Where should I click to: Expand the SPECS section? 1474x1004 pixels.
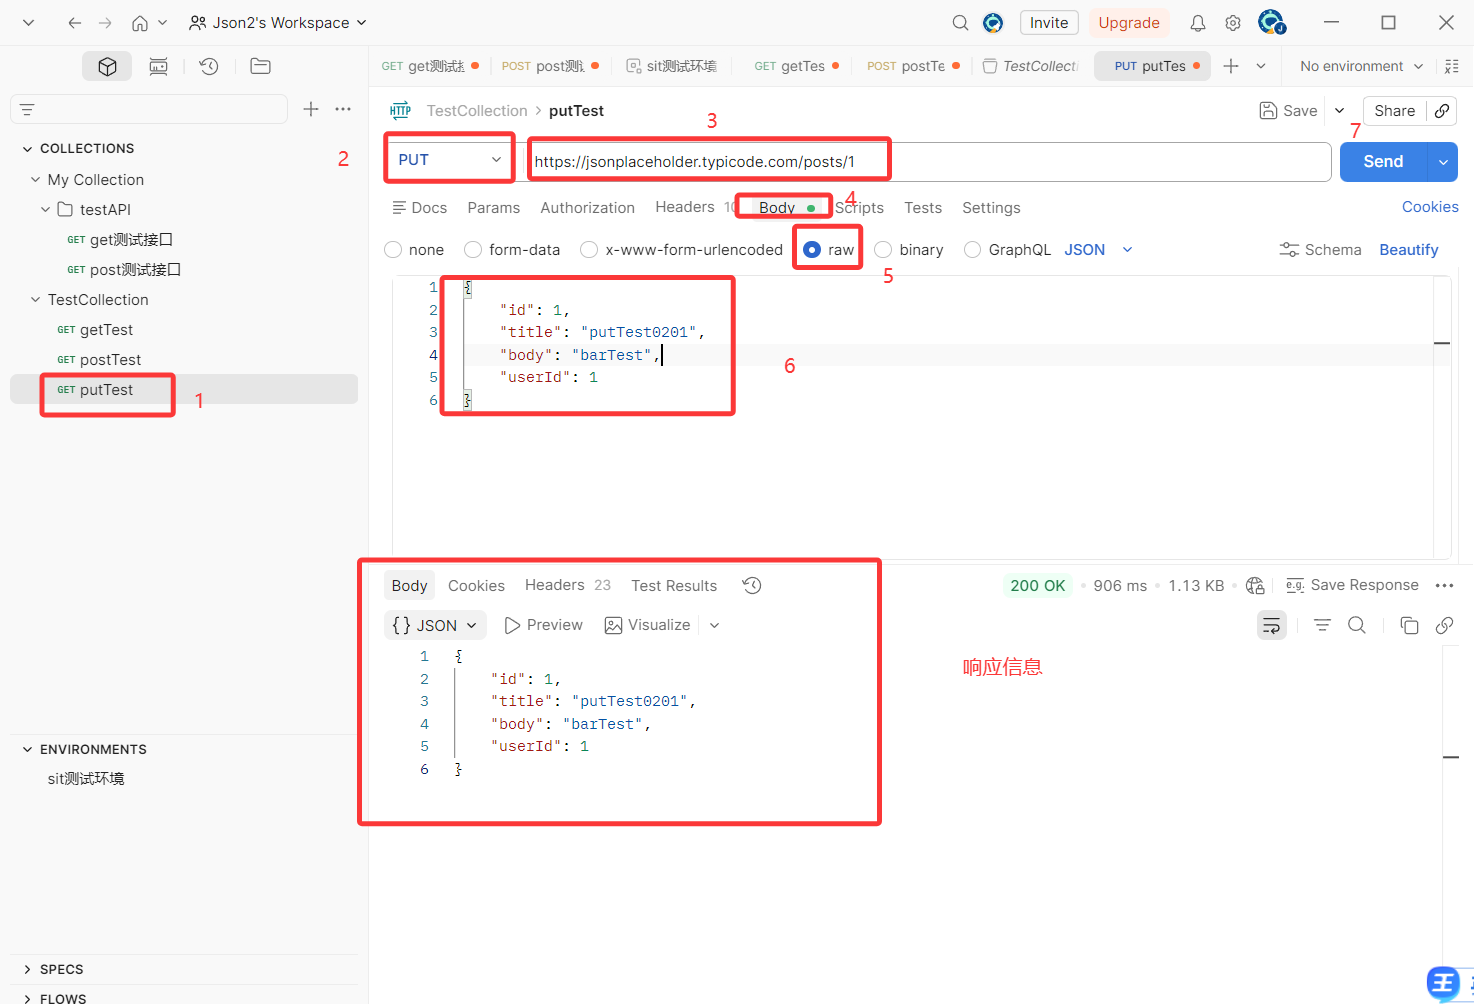27,969
